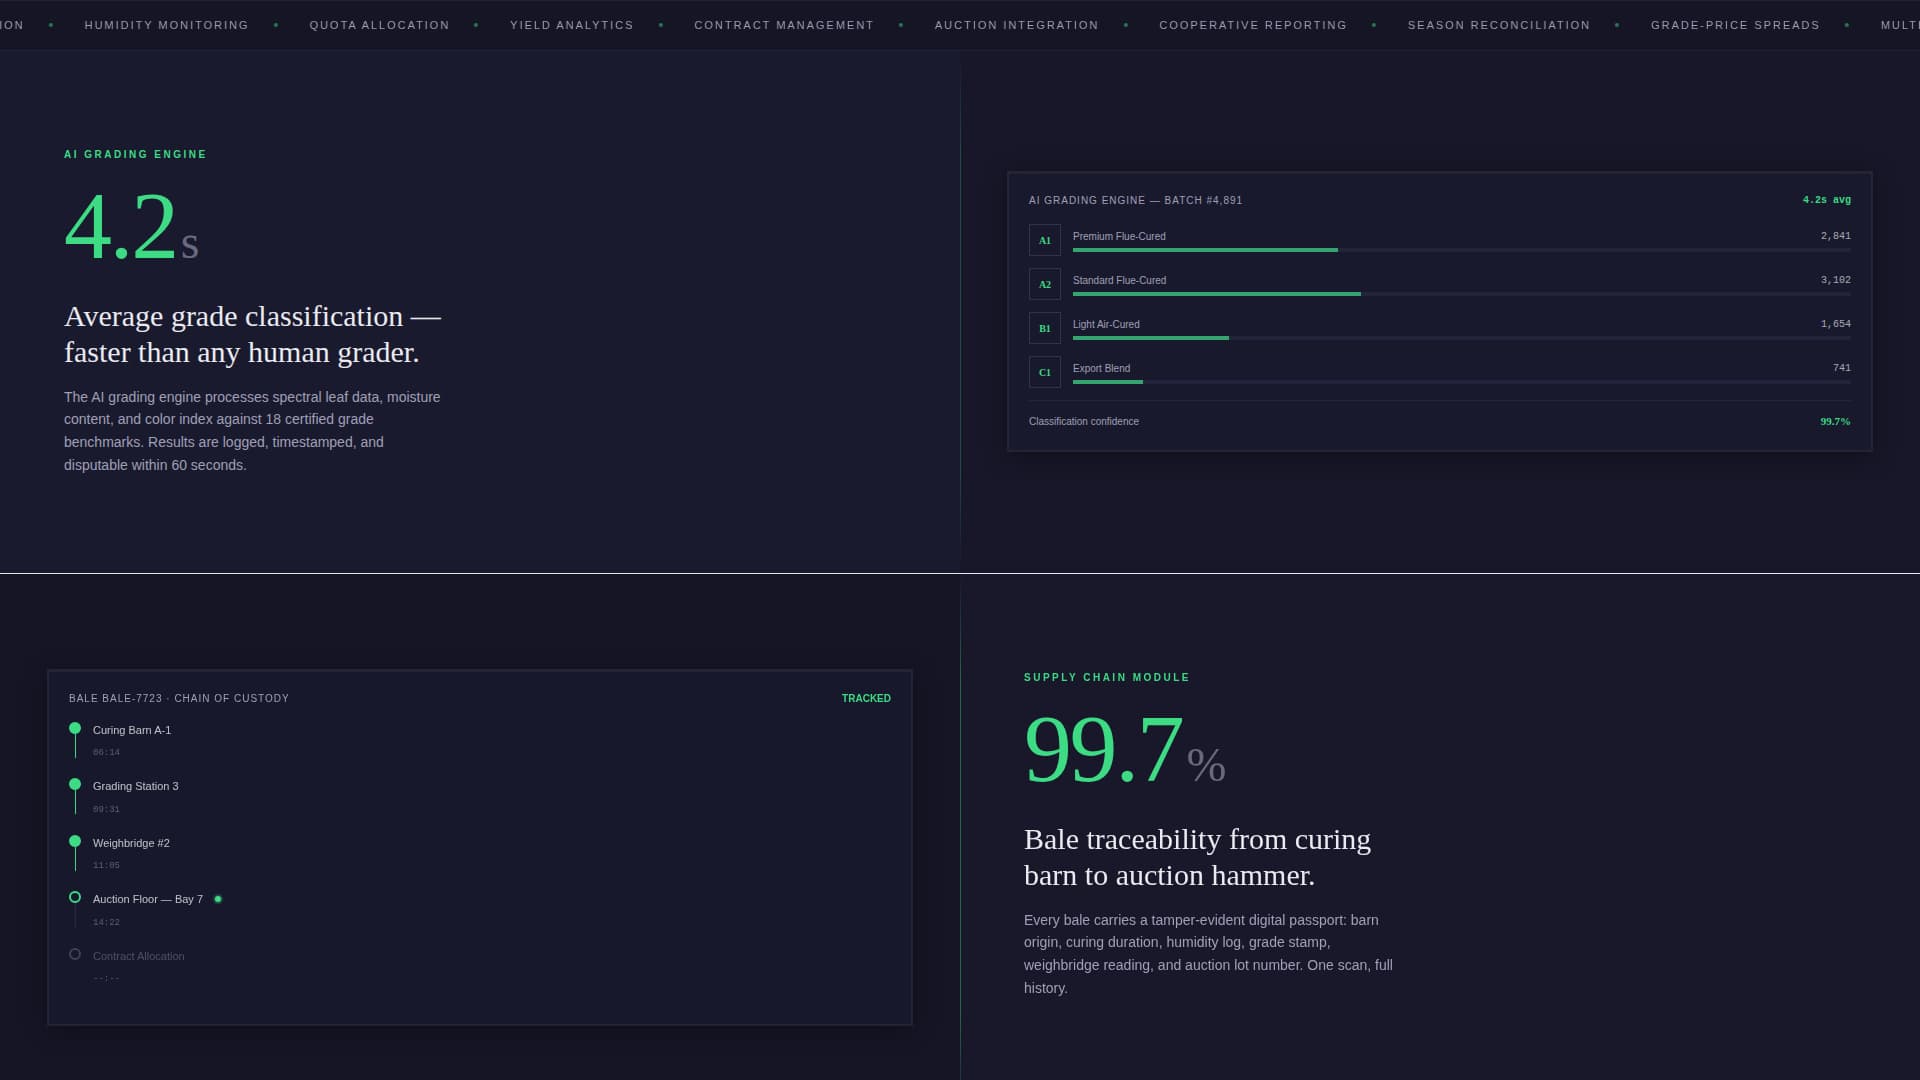Image resolution: width=1920 pixels, height=1080 pixels.
Task: Click the TRACKED status label
Action: pyautogui.click(x=866, y=698)
